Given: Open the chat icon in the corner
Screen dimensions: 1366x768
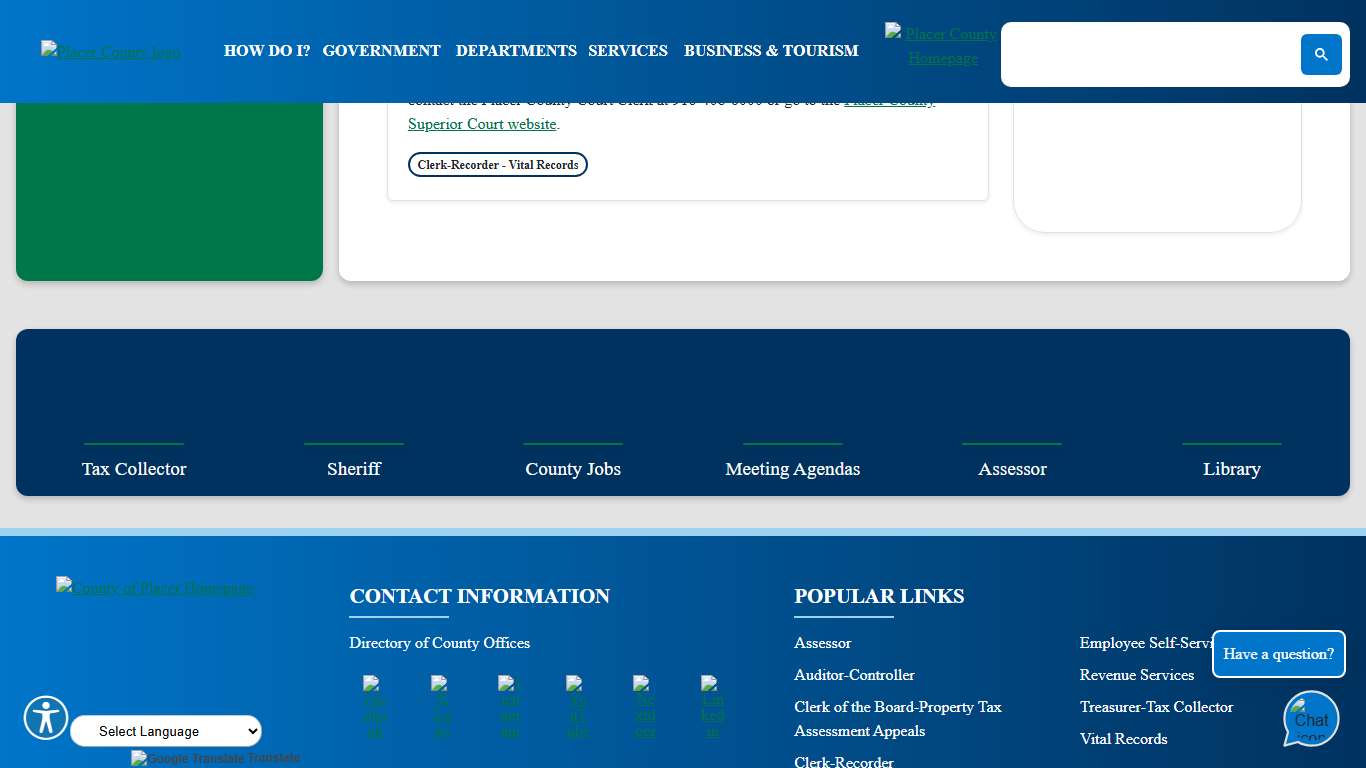Looking at the screenshot, I should coord(1310,718).
